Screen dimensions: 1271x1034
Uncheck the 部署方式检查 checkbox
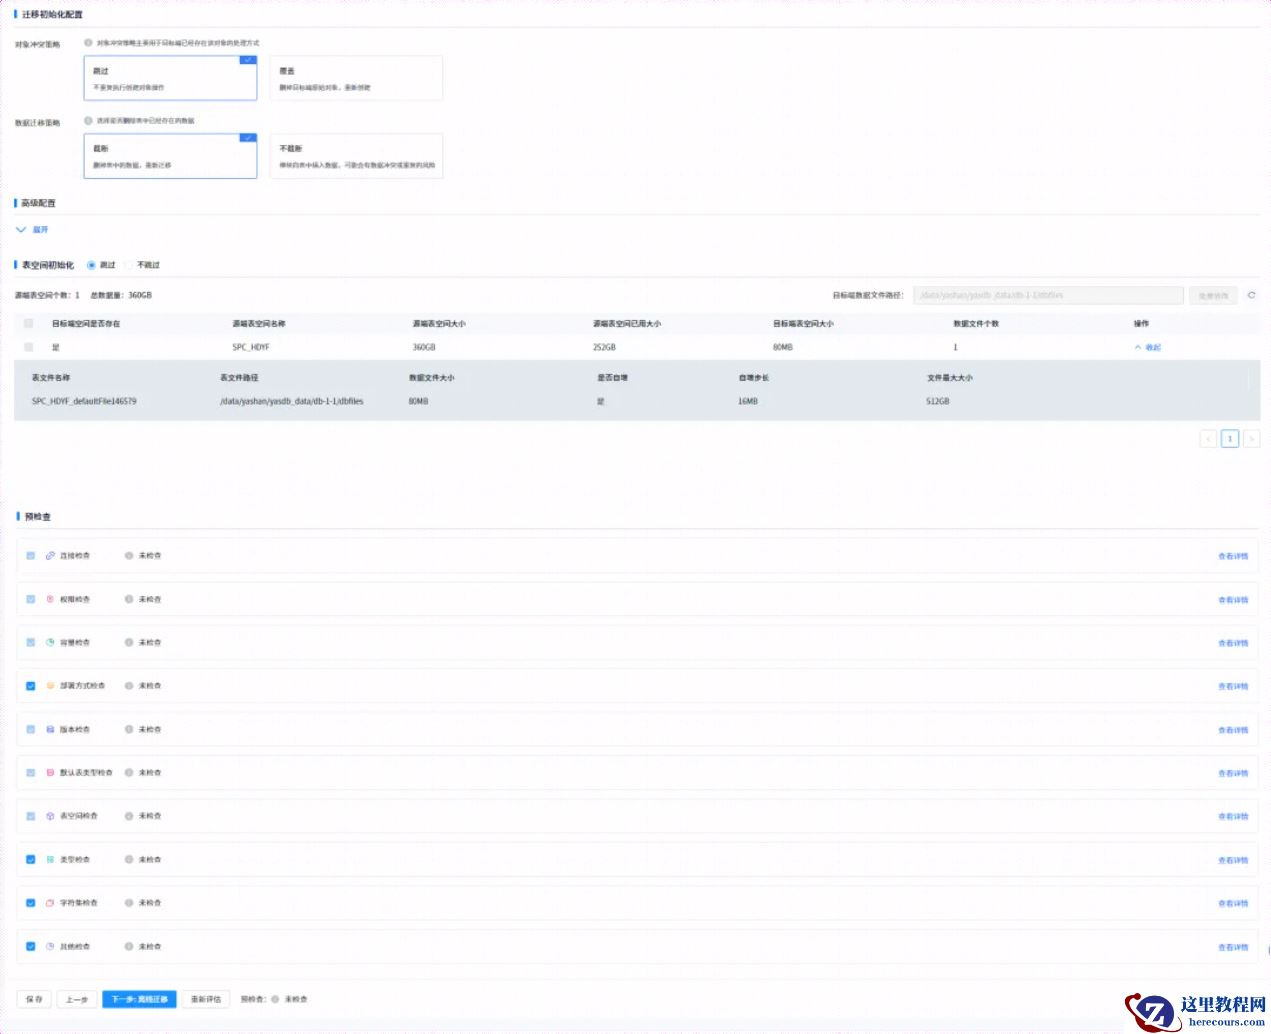pos(30,686)
